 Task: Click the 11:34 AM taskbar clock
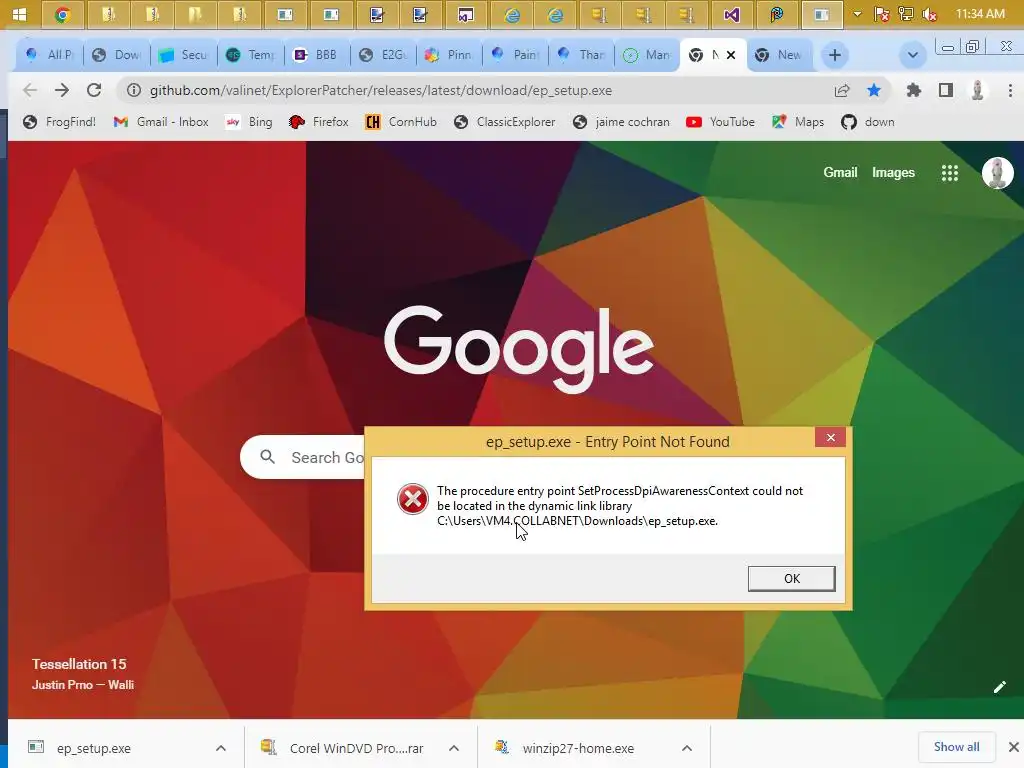[980, 14]
